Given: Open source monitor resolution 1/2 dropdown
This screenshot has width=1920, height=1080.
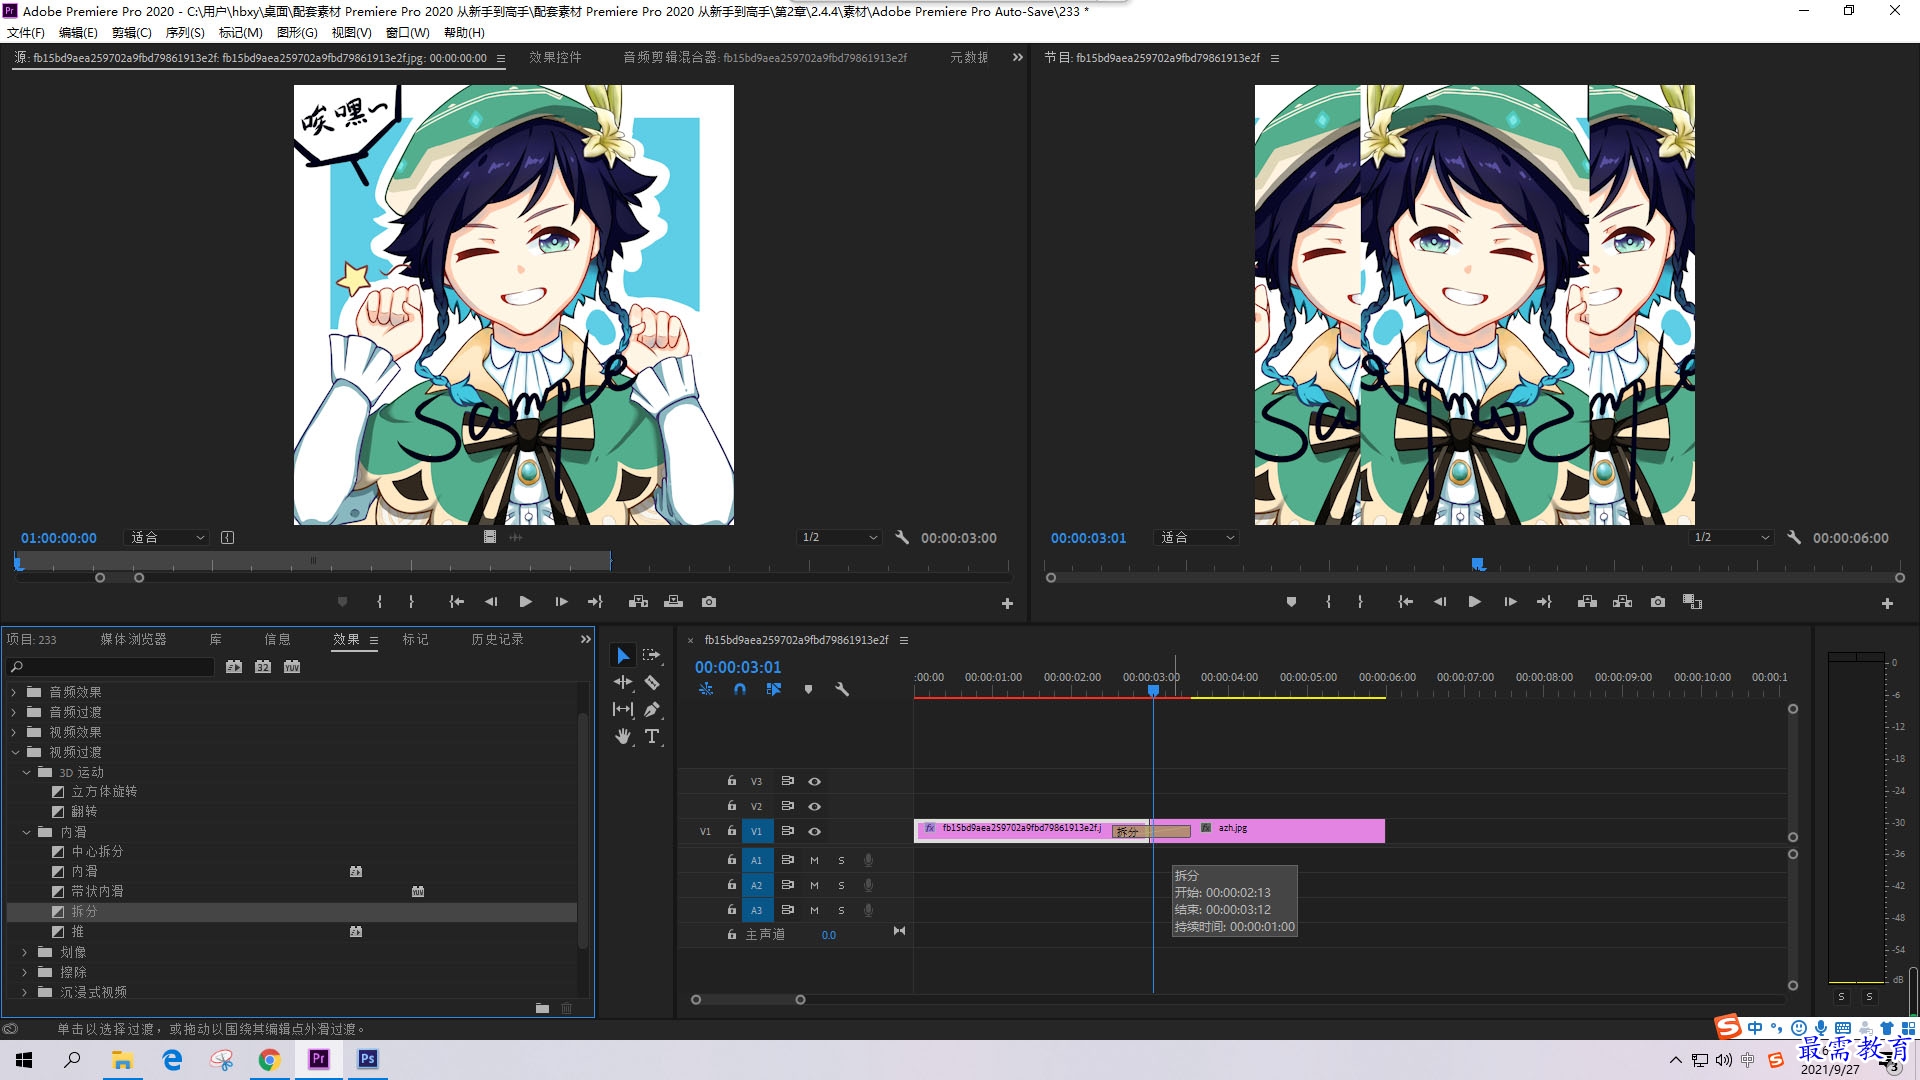Looking at the screenshot, I should coord(839,537).
